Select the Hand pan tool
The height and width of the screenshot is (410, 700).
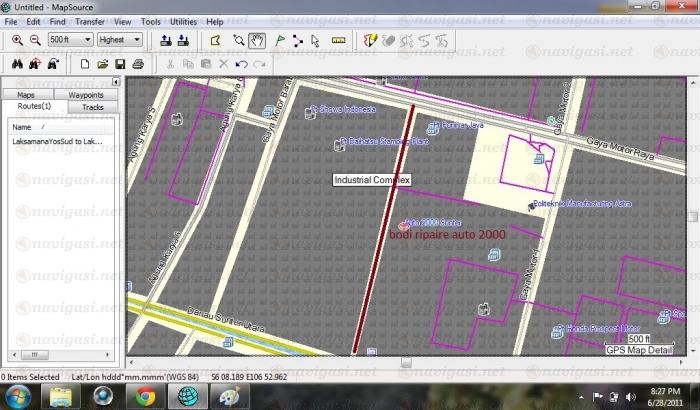click(x=256, y=40)
